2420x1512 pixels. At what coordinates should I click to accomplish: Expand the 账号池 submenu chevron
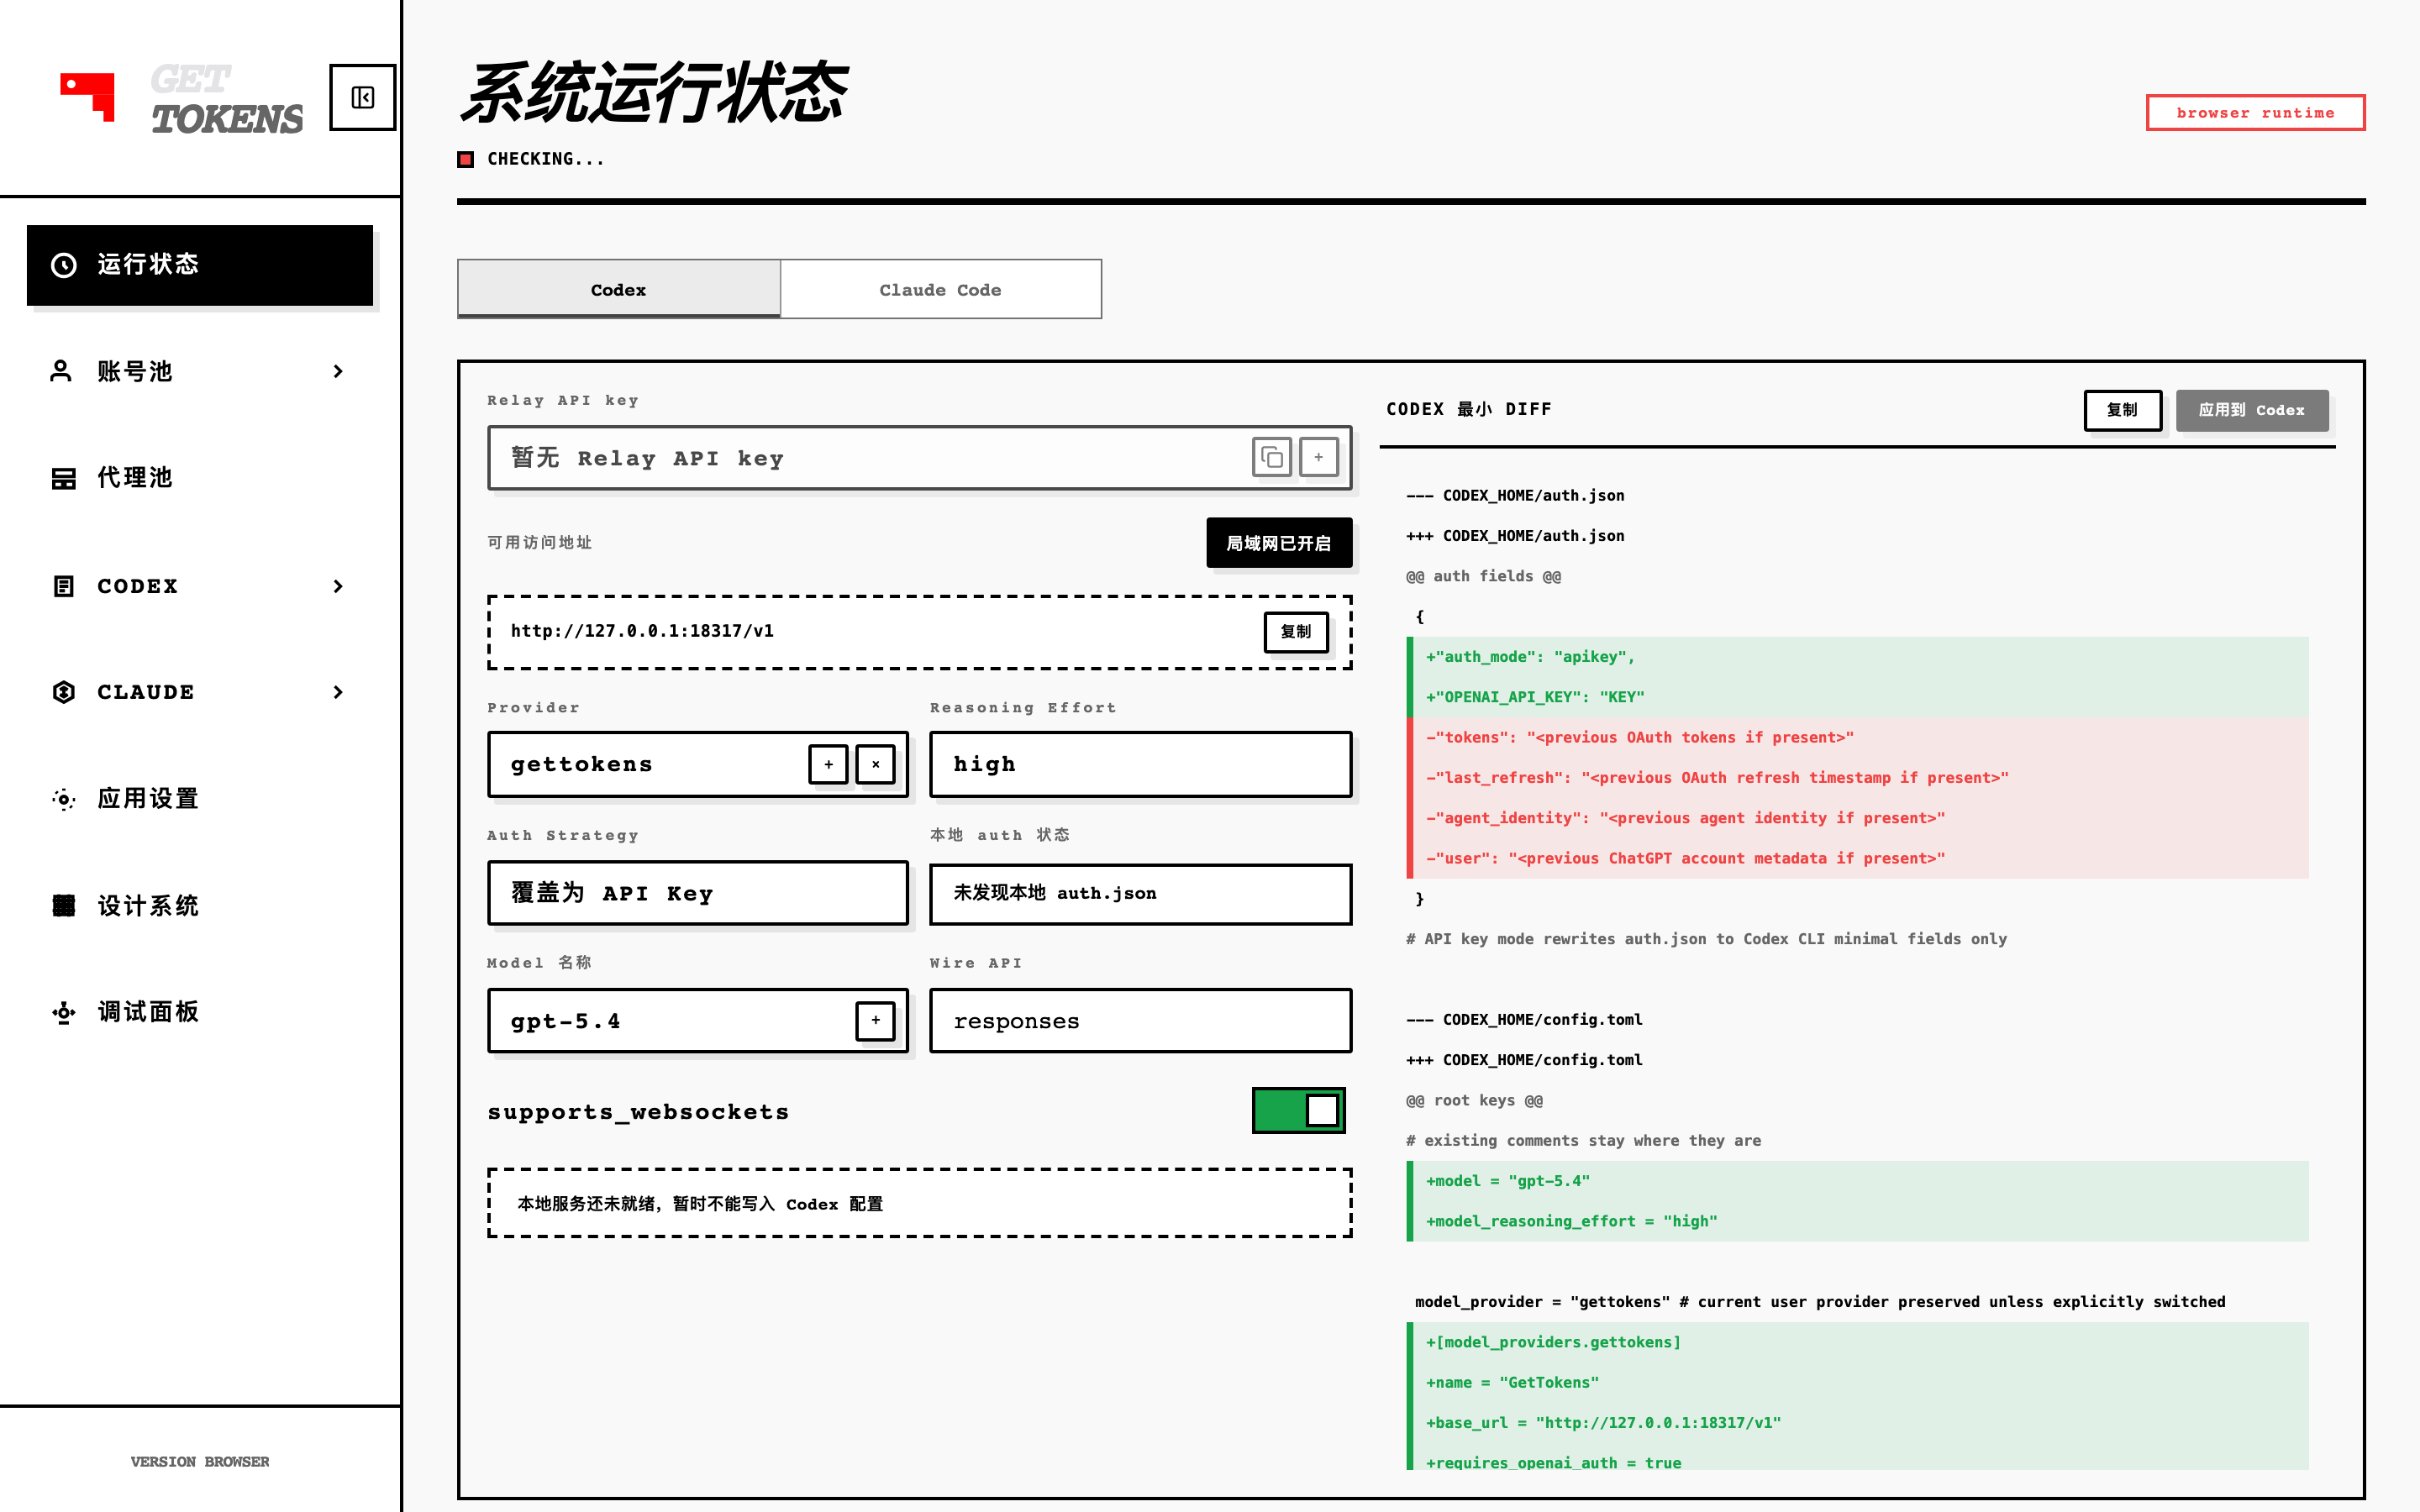(338, 371)
